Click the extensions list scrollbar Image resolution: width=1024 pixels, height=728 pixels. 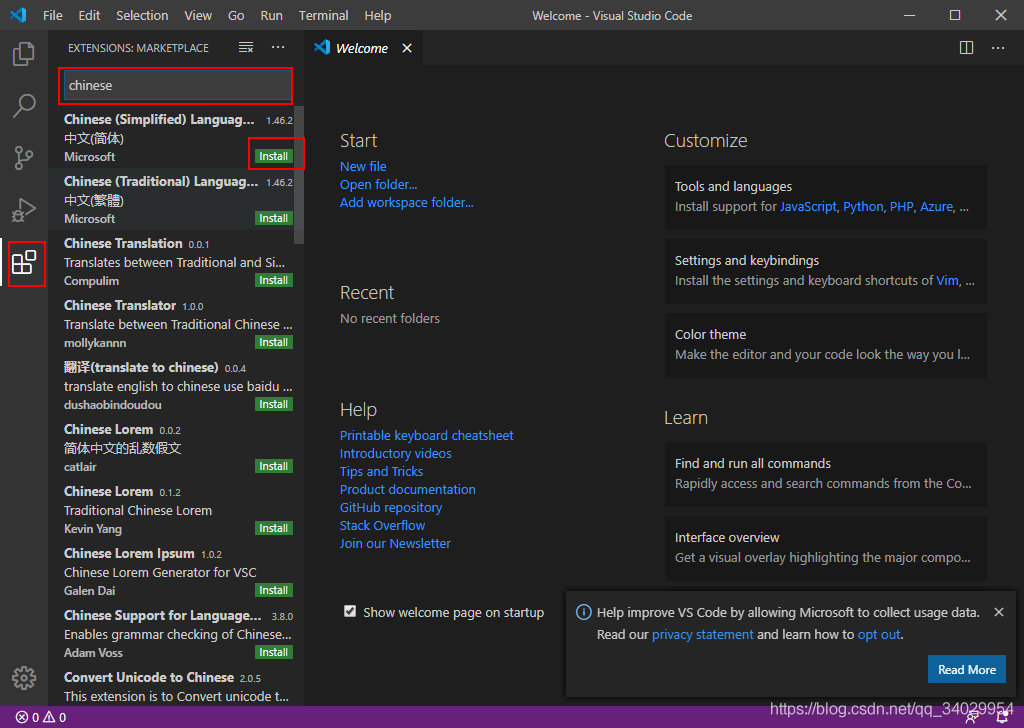pyautogui.click(x=299, y=175)
